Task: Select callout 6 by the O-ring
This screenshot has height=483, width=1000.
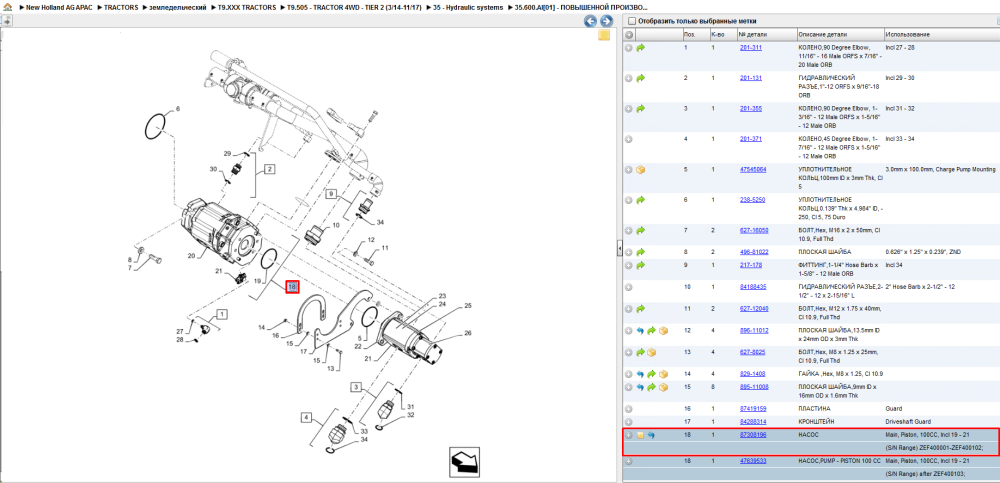Action: [178, 108]
